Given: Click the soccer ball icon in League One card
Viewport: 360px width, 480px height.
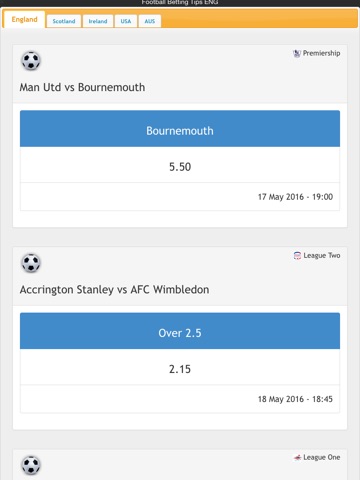Looking at the screenshot, I should pyautogui.click(x=31, y=465).
